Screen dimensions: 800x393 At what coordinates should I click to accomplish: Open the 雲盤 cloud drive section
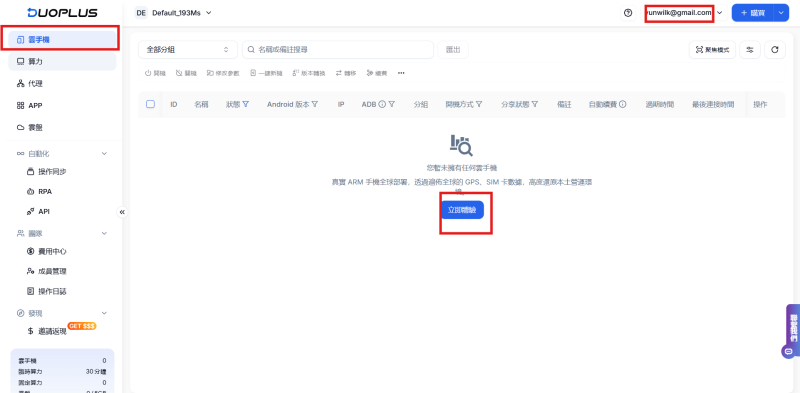tap(62, 127)
